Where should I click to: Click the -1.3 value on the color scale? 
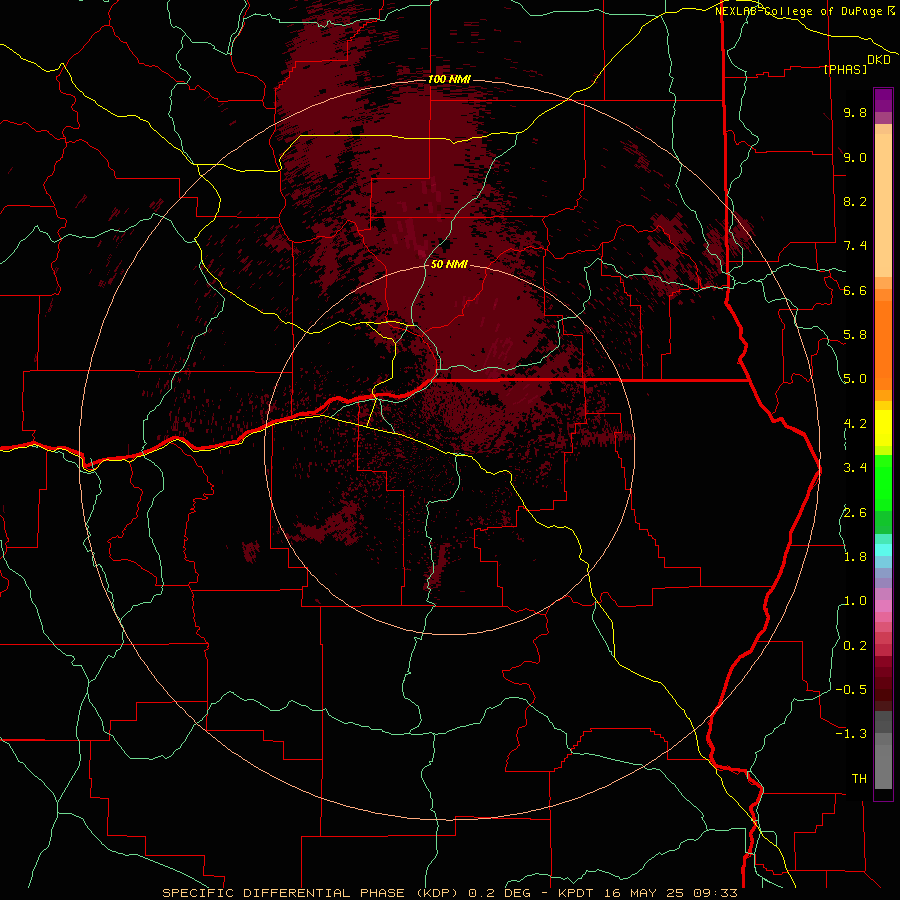851,734
